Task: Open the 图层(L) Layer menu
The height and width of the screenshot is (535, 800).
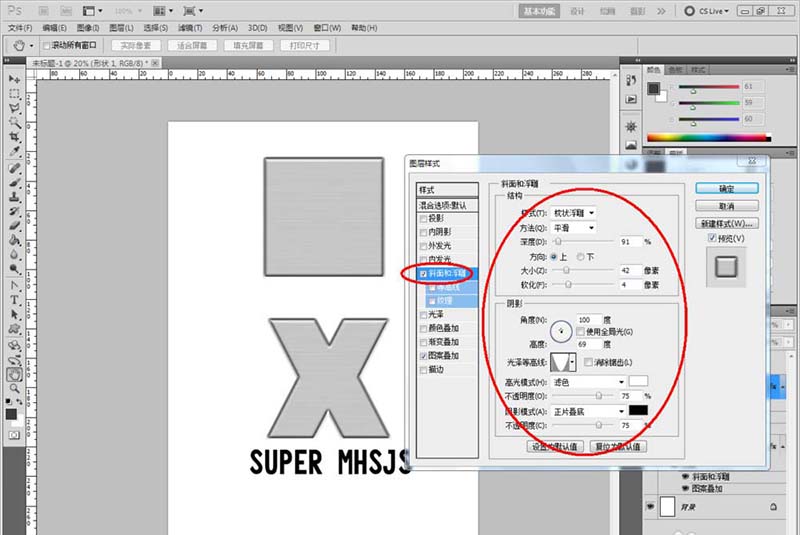Action: tap(121, 28)
